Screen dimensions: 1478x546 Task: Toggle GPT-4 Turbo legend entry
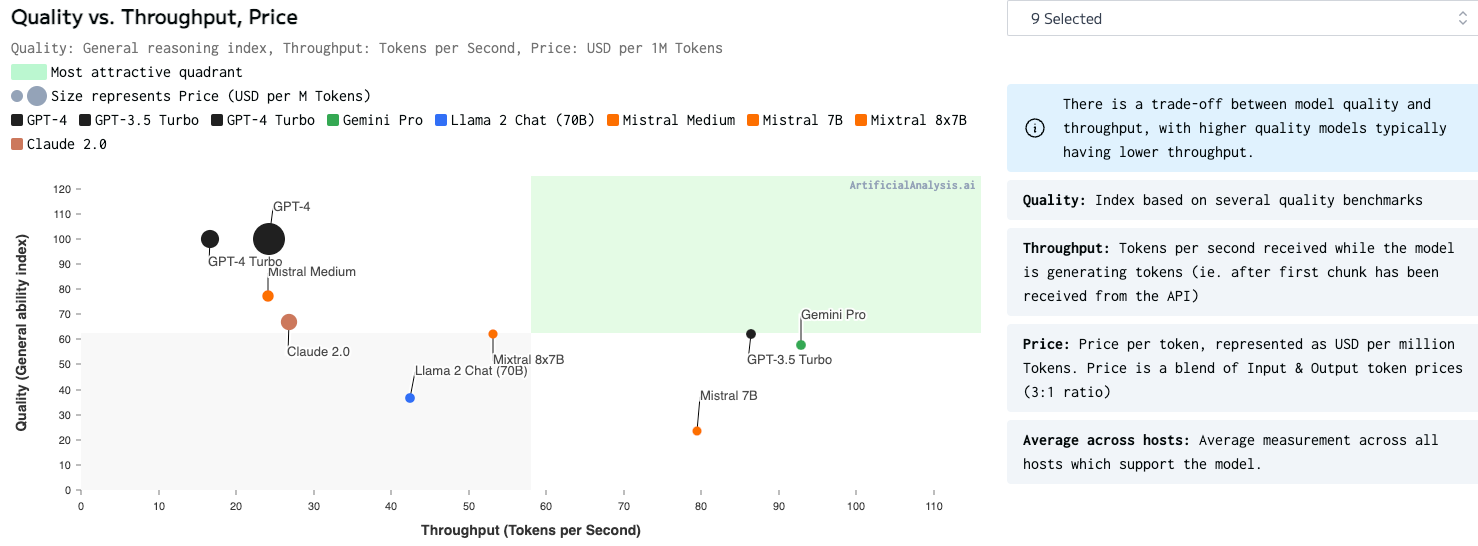262,120
